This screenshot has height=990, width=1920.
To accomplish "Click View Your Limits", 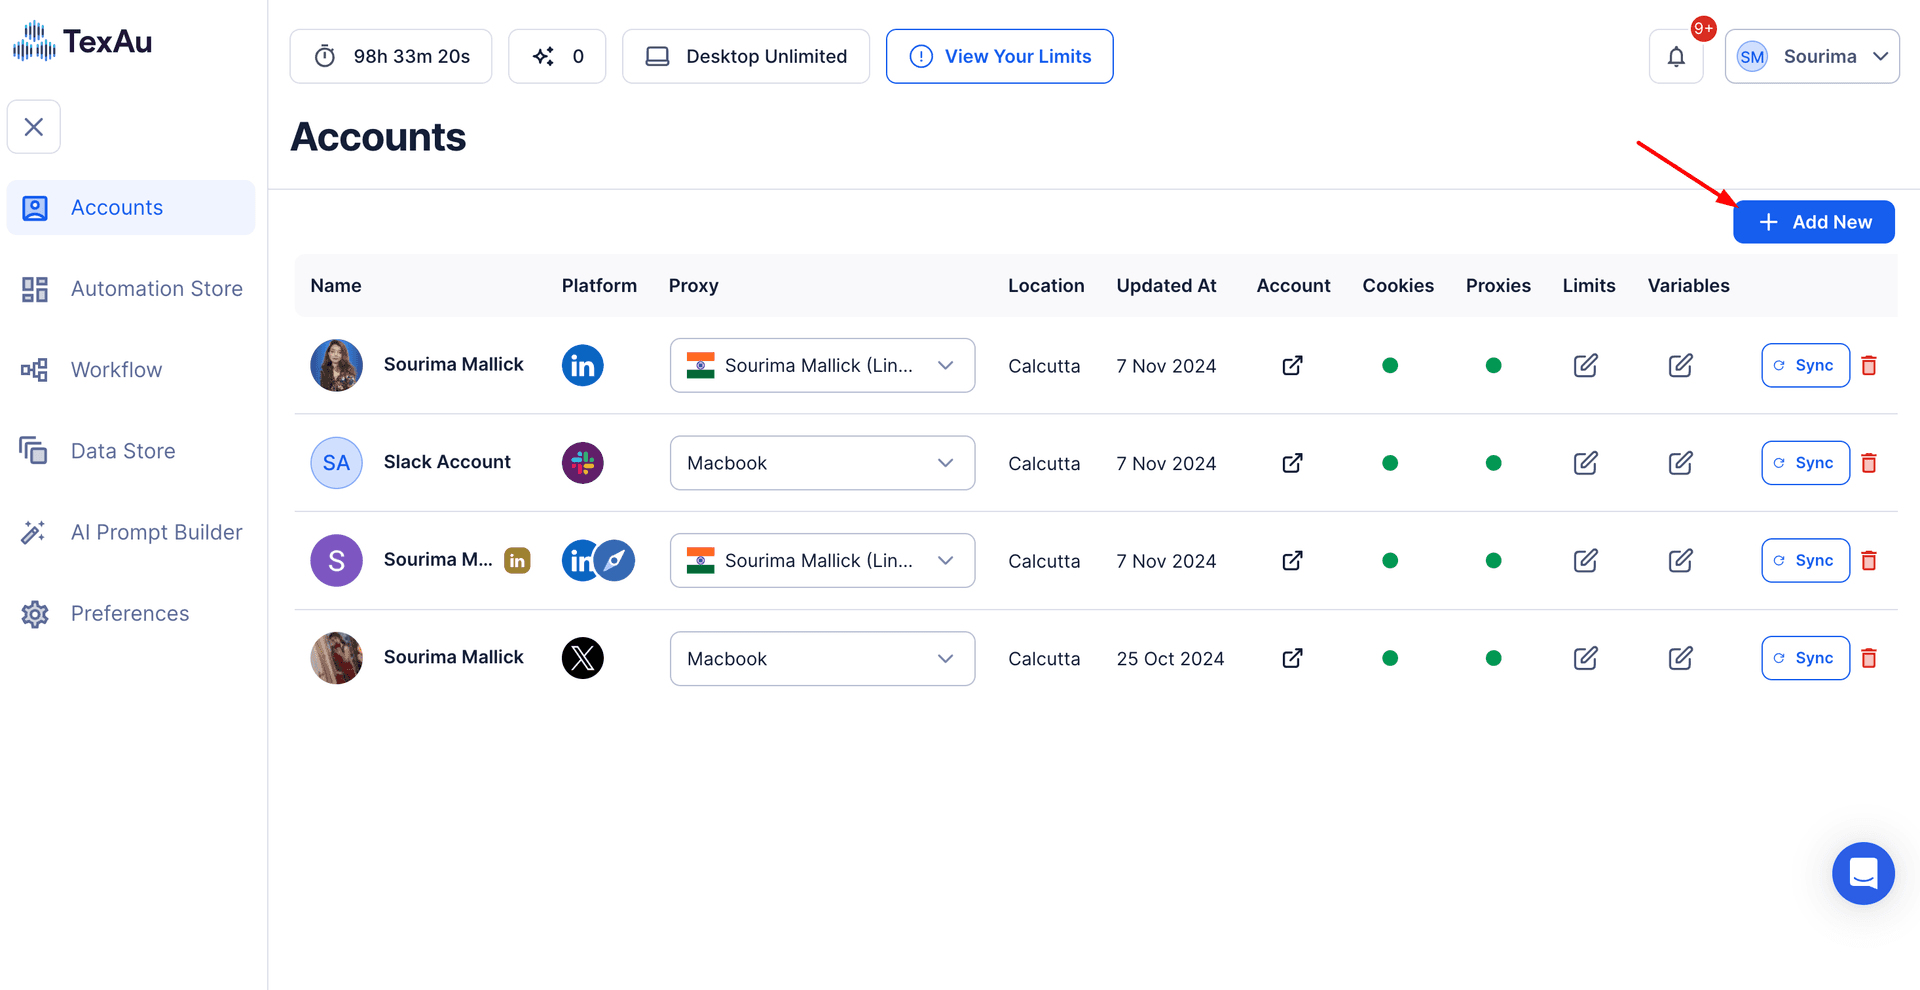I will [999, 57].
